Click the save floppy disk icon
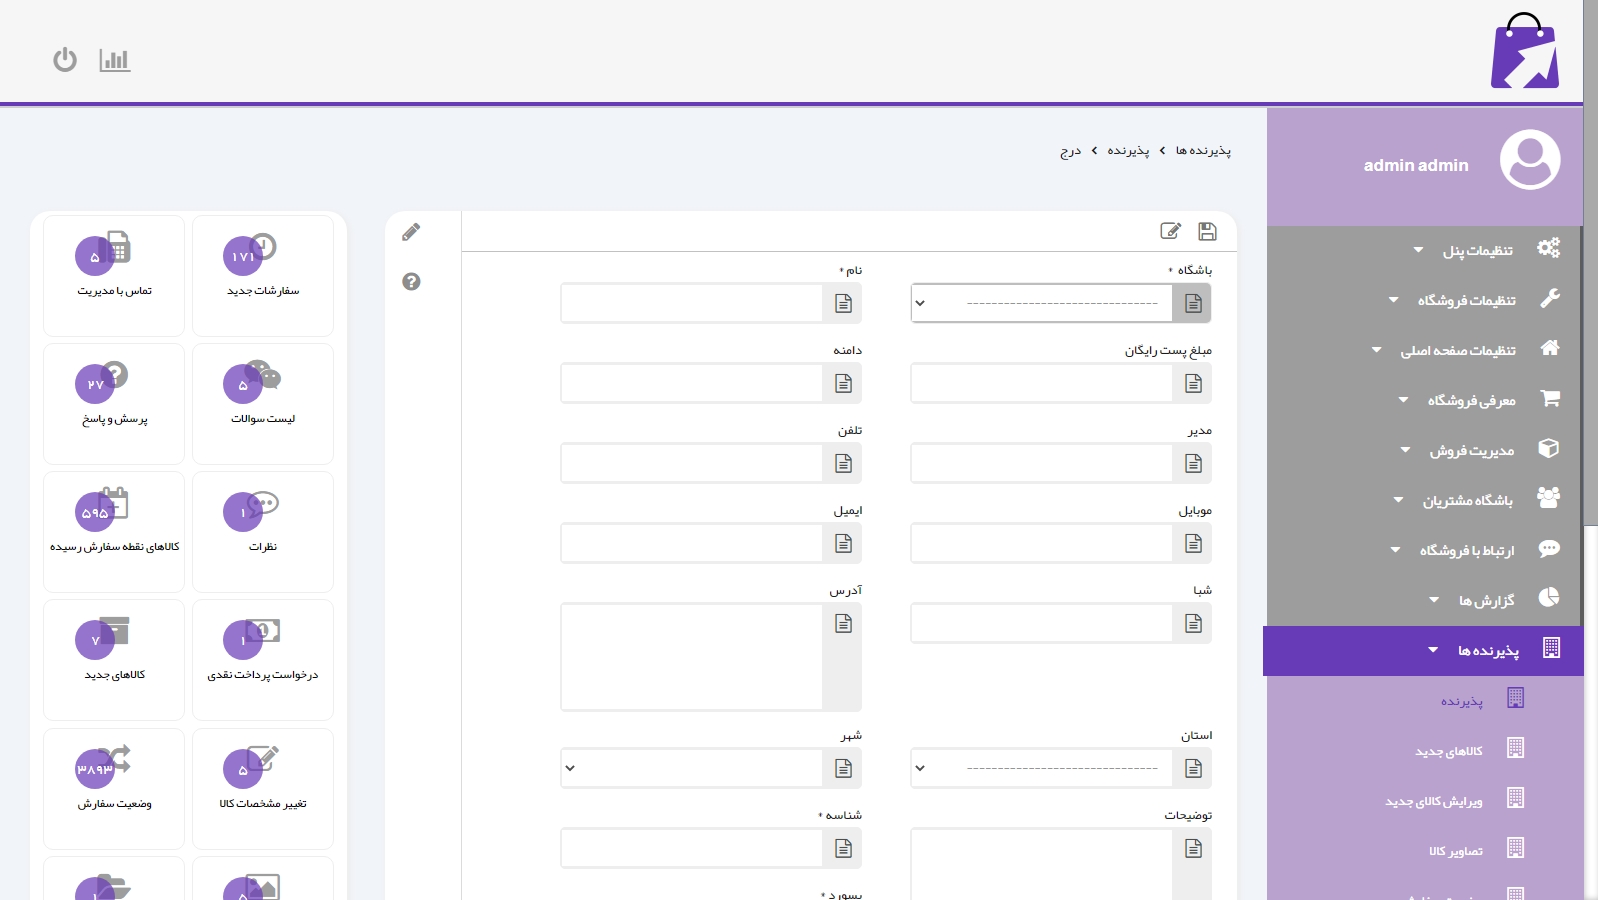Image resolution: width=1598 pixels, height=900 pixels. point(1207,232)
